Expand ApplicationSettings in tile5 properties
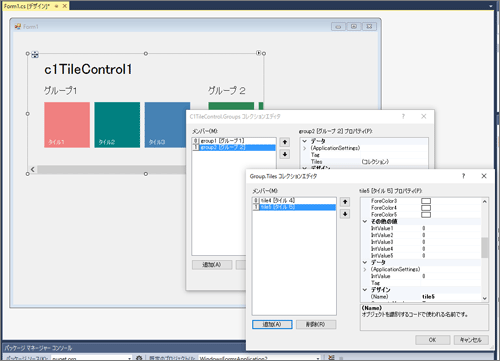The width and height of the screenshot is (500, 361). [x=365, y=269]
